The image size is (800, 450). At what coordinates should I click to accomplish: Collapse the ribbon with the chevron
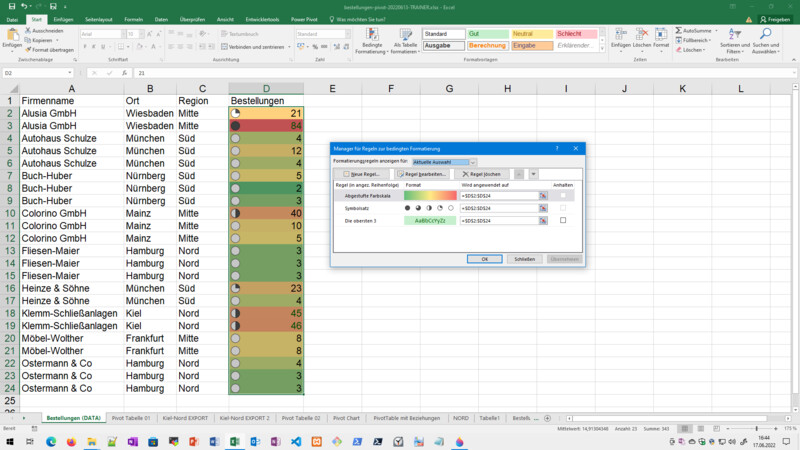click(793, 60)
